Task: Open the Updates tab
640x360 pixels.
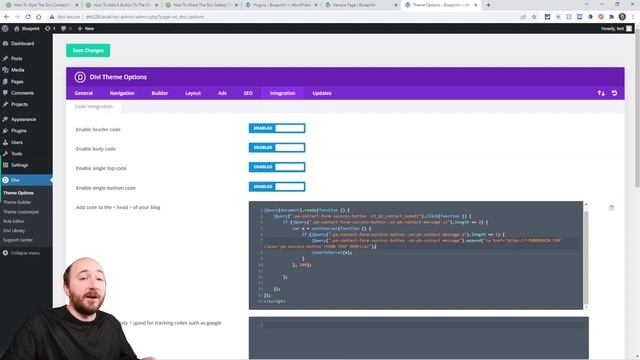Action: pos(322,93)
